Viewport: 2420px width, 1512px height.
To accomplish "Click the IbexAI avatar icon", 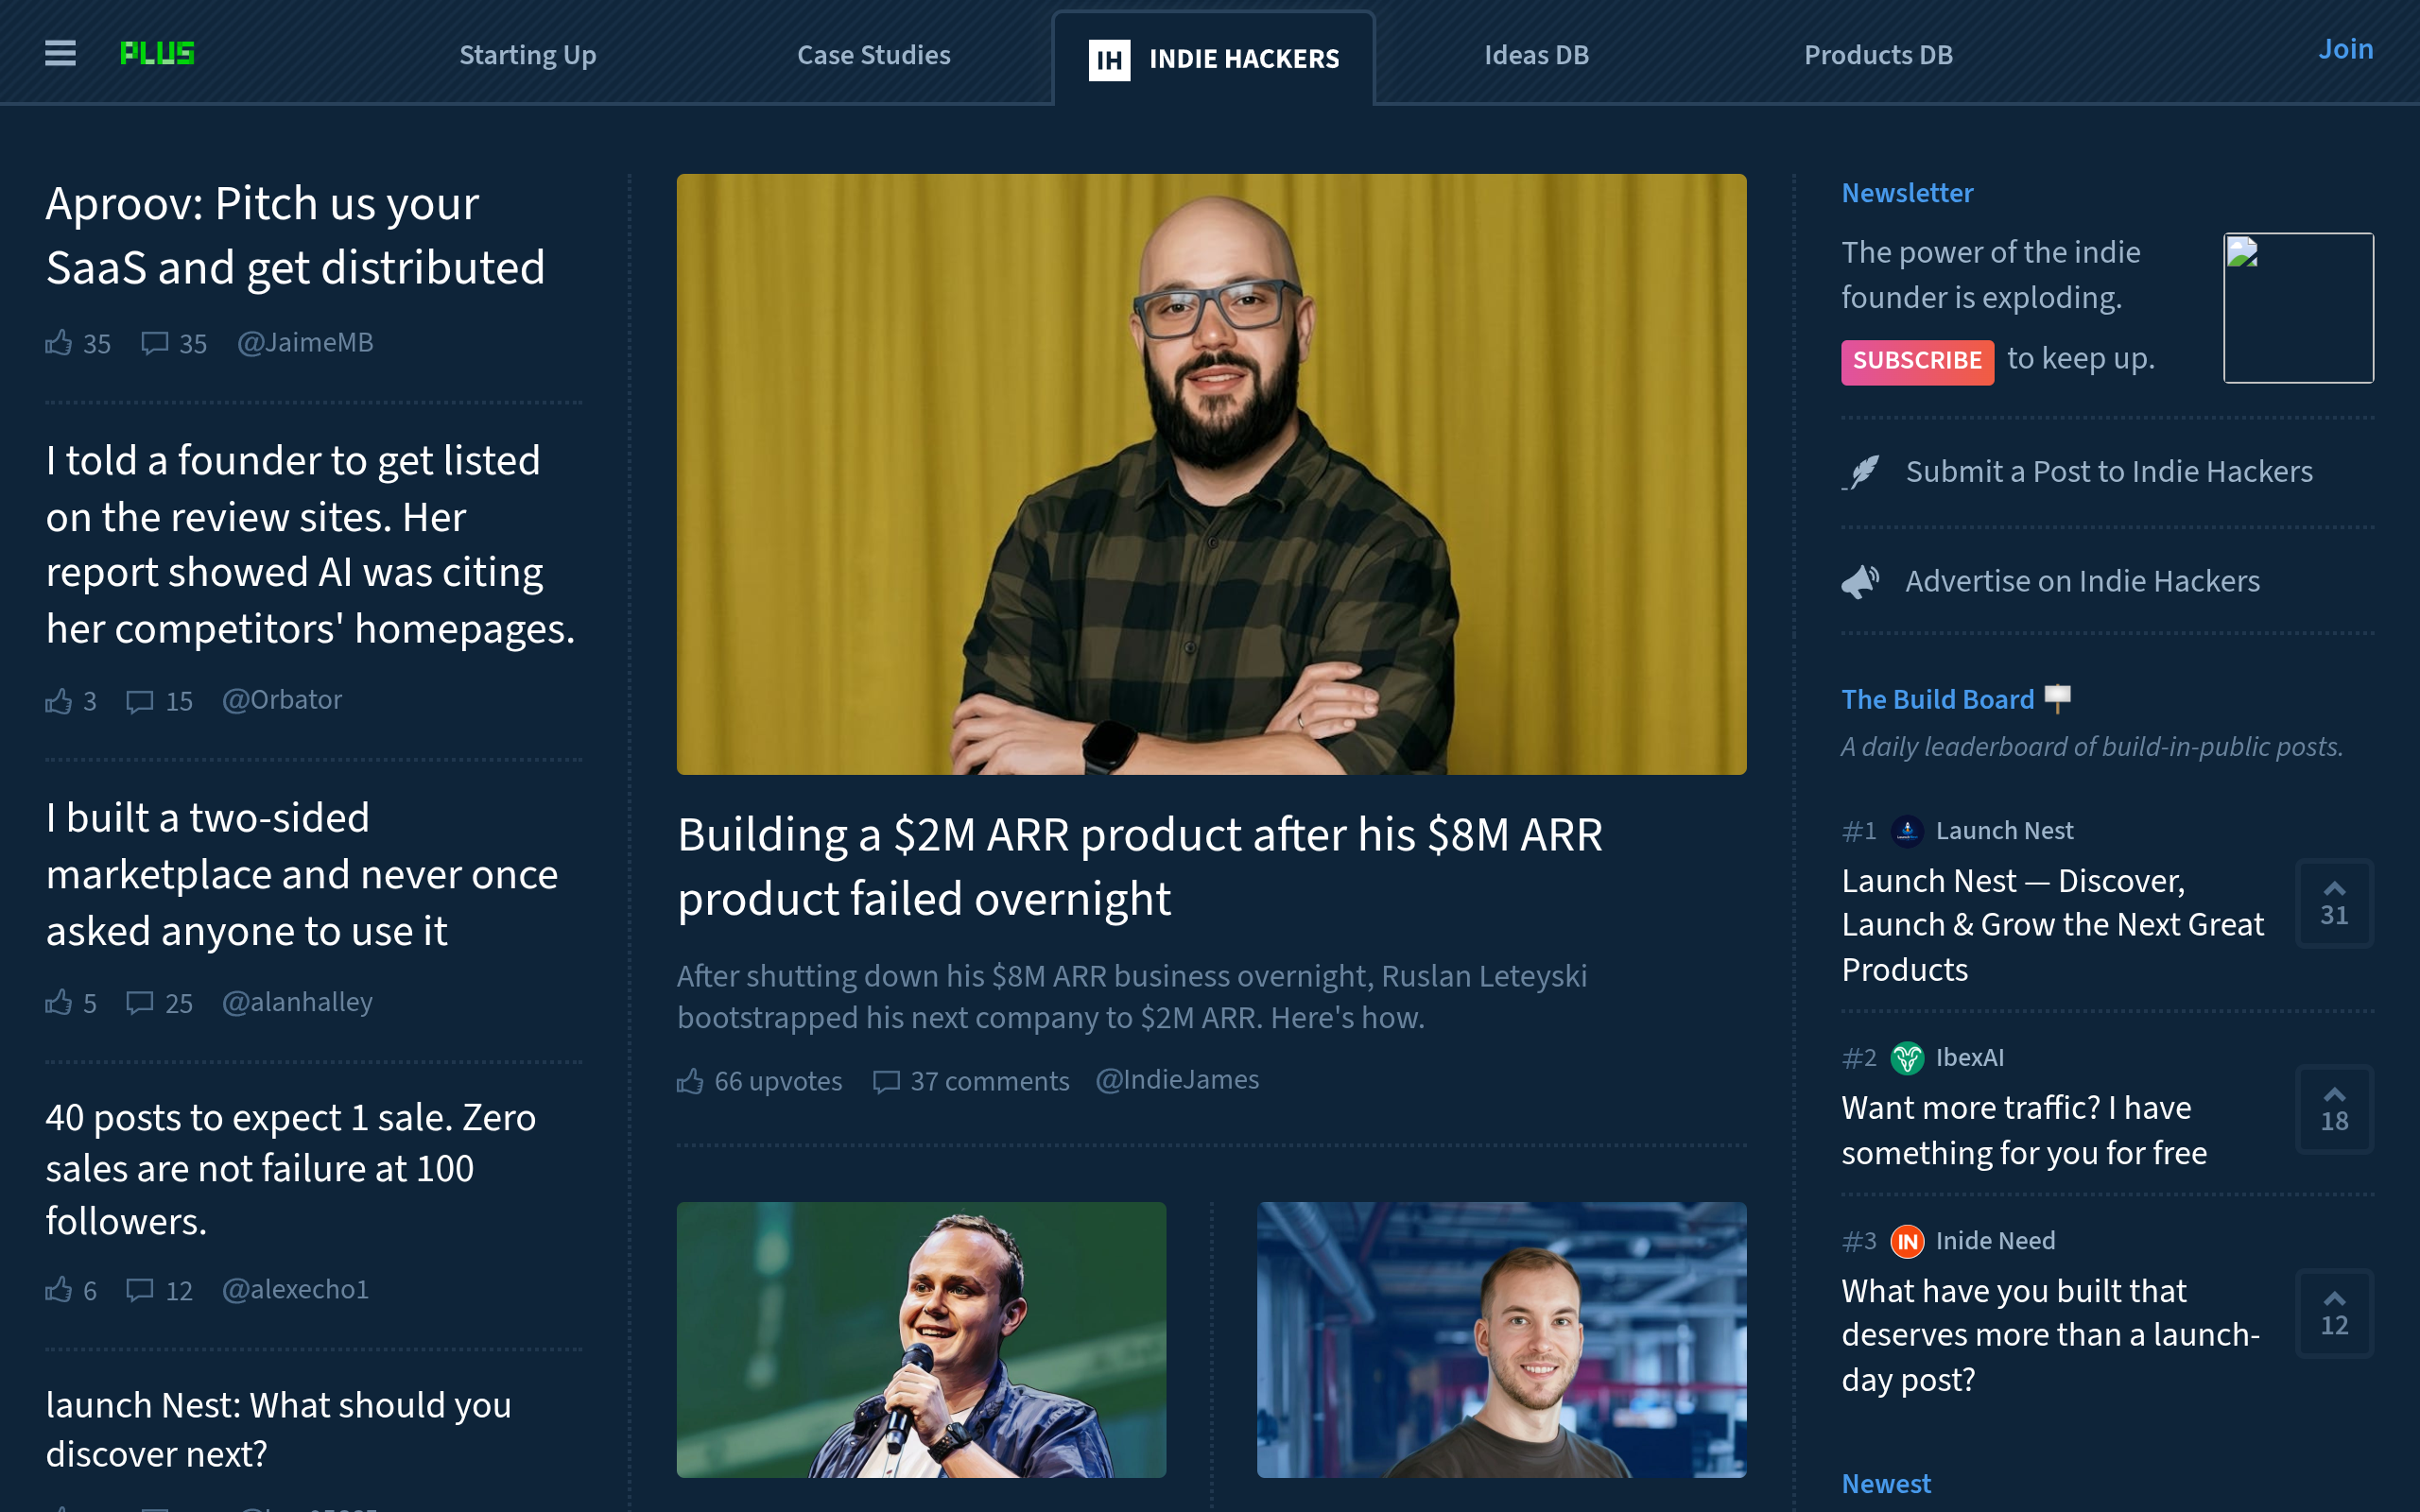I will pyautogui.click(x=1907, y=1058).
